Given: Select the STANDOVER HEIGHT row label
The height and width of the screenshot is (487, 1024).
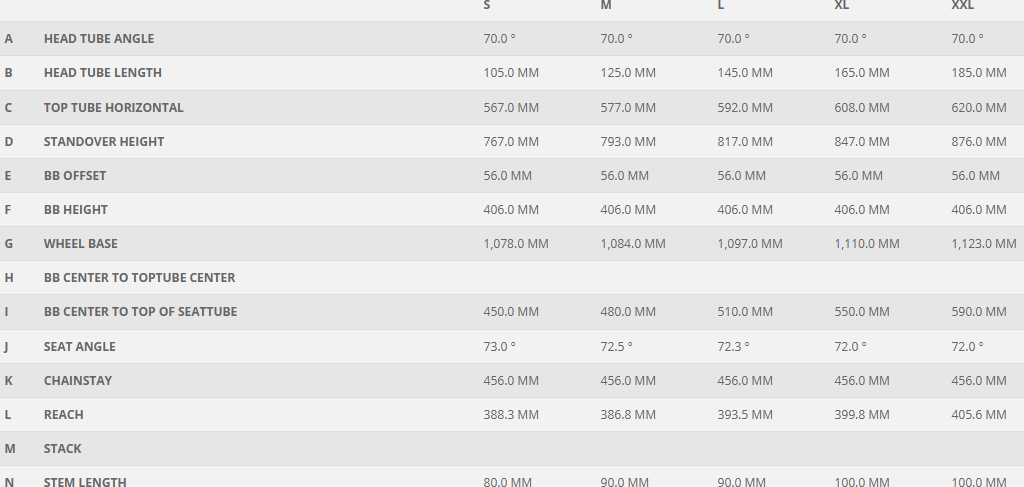Looking at the screenshot, I should click(103, 142).
